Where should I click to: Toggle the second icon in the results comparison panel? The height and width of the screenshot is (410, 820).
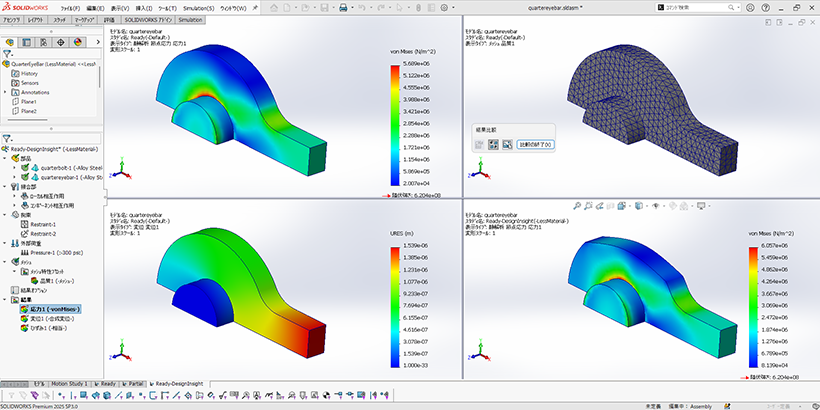(x=493, y=145)
